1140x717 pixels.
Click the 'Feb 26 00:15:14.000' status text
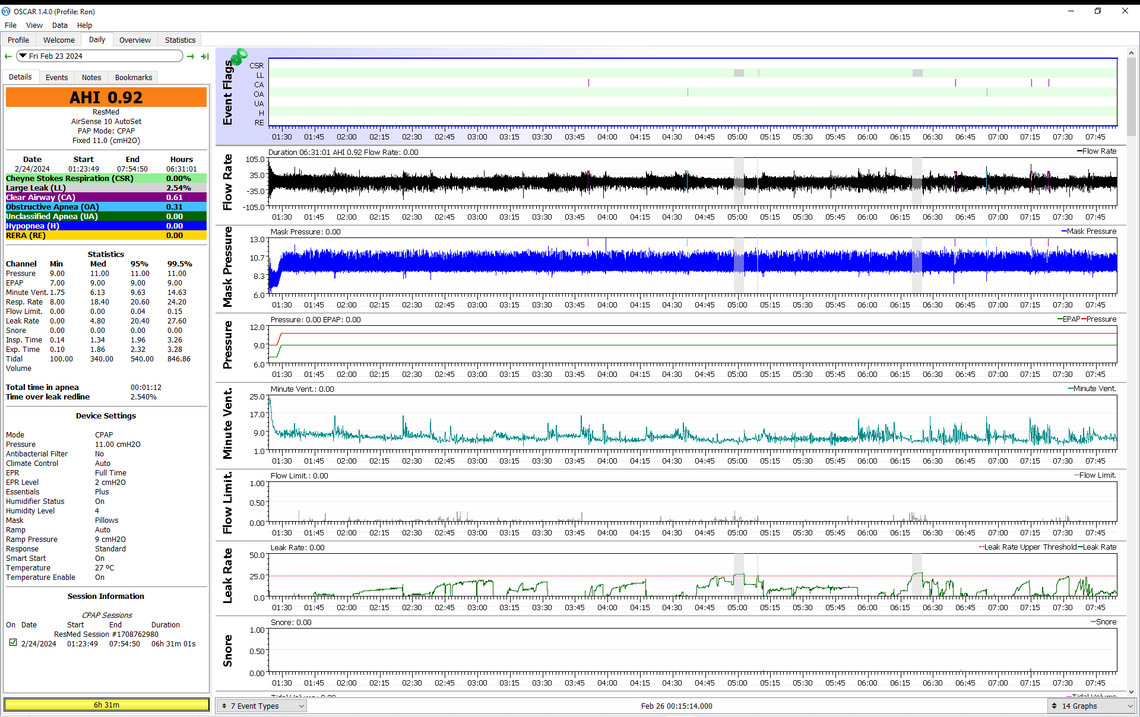(677, 706)
